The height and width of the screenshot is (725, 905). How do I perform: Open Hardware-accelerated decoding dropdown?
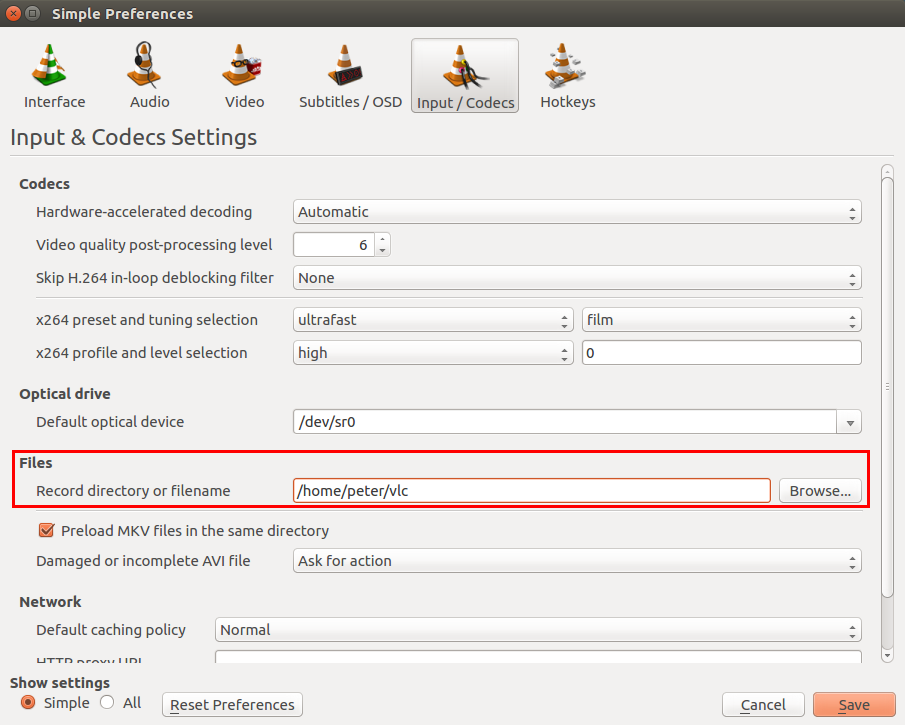(577, 212)
